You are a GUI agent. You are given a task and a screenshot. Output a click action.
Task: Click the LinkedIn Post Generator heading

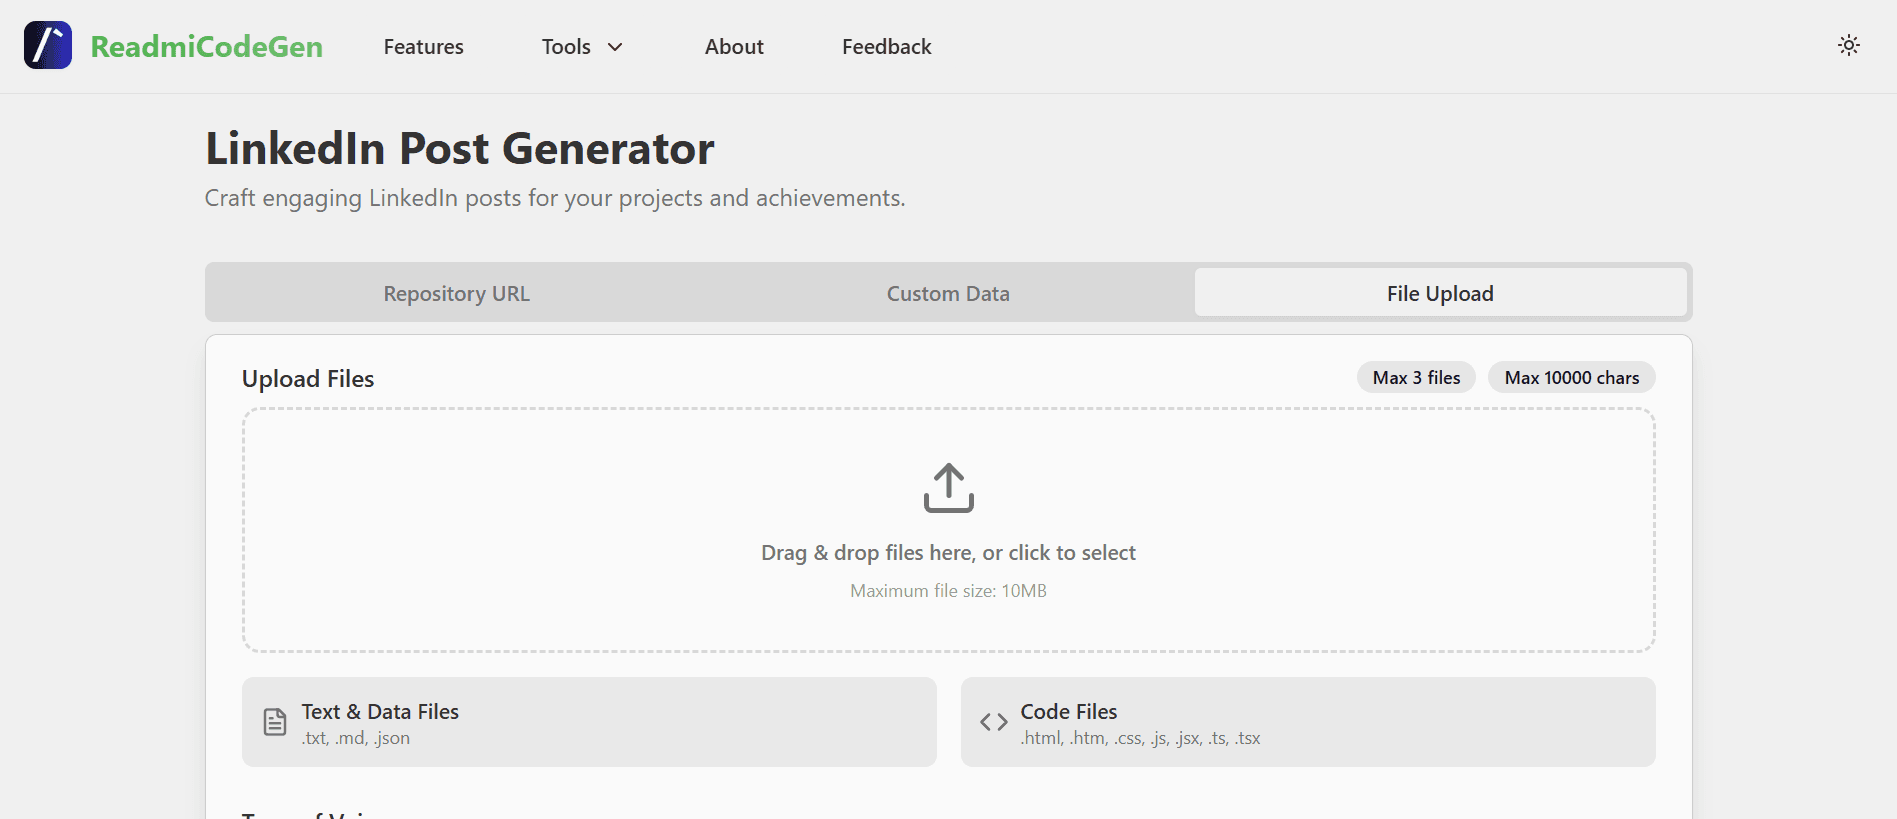[460, 149]
